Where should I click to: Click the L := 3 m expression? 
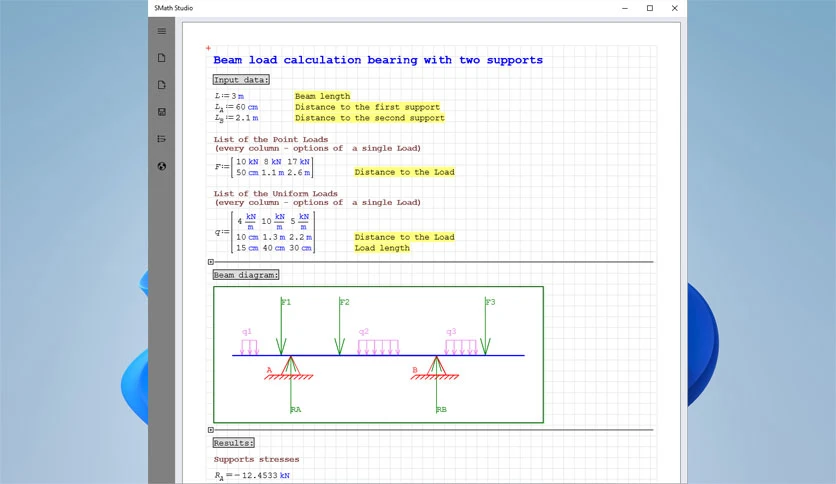coord(229,96)
